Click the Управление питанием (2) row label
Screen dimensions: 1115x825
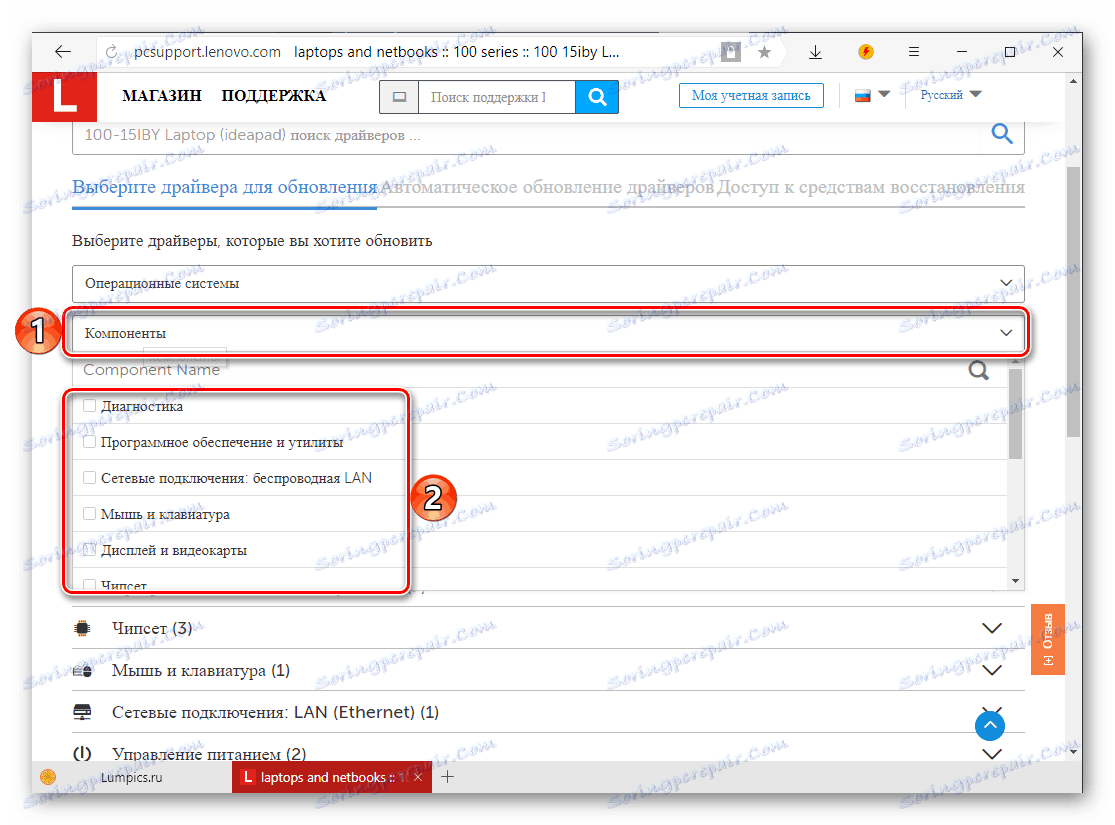point(209,754)
